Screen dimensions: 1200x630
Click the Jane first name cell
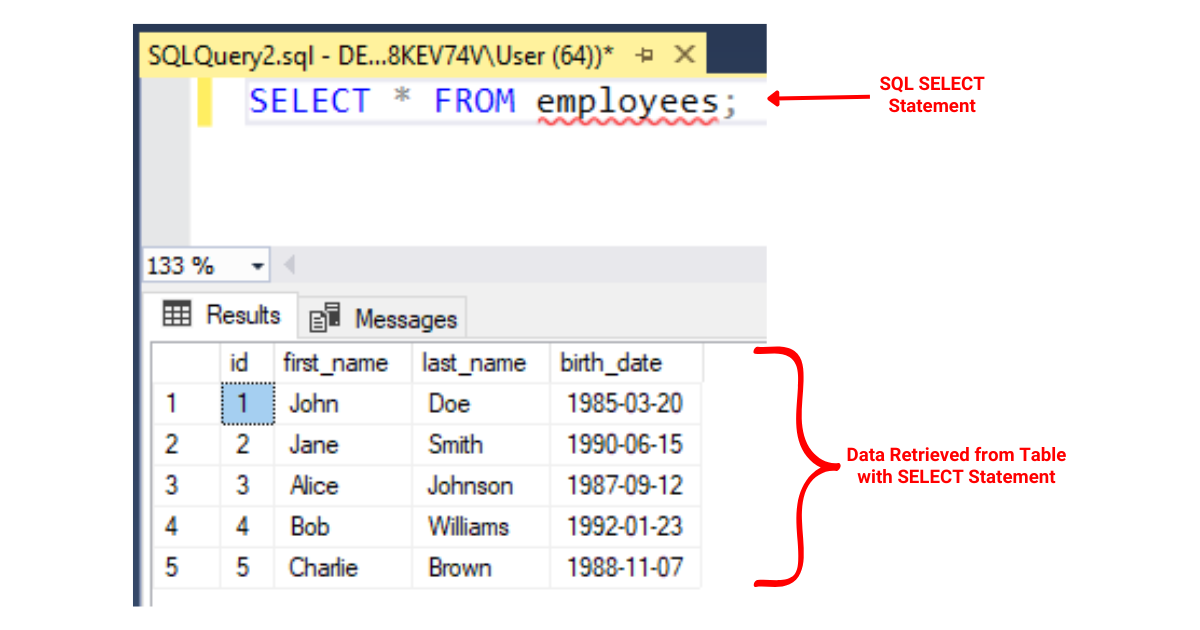[344, 445]
